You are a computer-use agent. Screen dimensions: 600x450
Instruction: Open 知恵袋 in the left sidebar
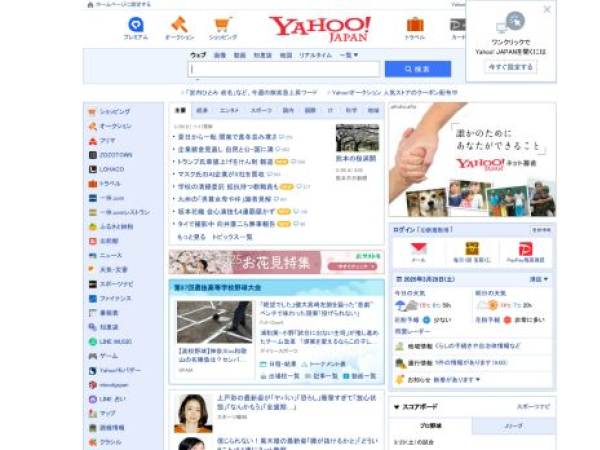coord(109,327)
